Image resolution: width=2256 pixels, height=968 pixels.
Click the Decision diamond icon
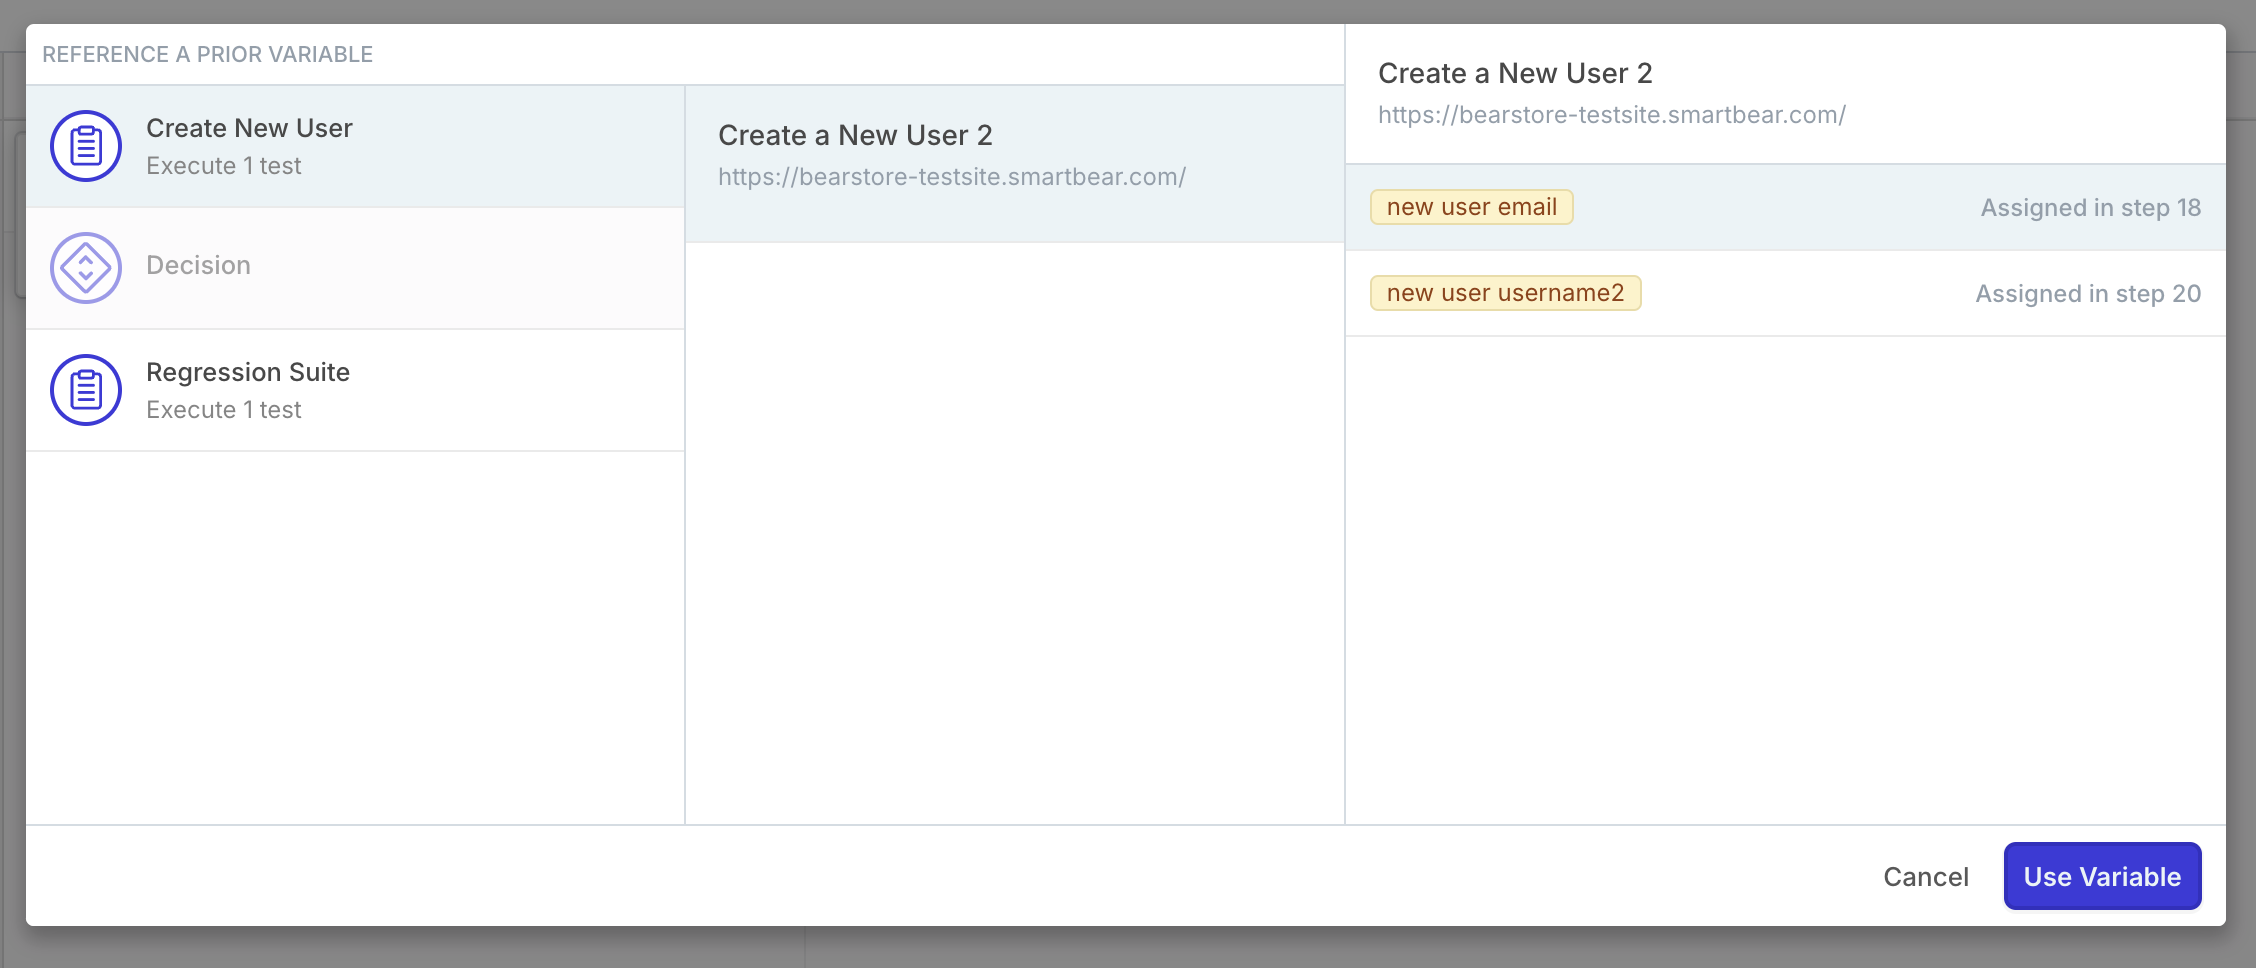point(86,268)
